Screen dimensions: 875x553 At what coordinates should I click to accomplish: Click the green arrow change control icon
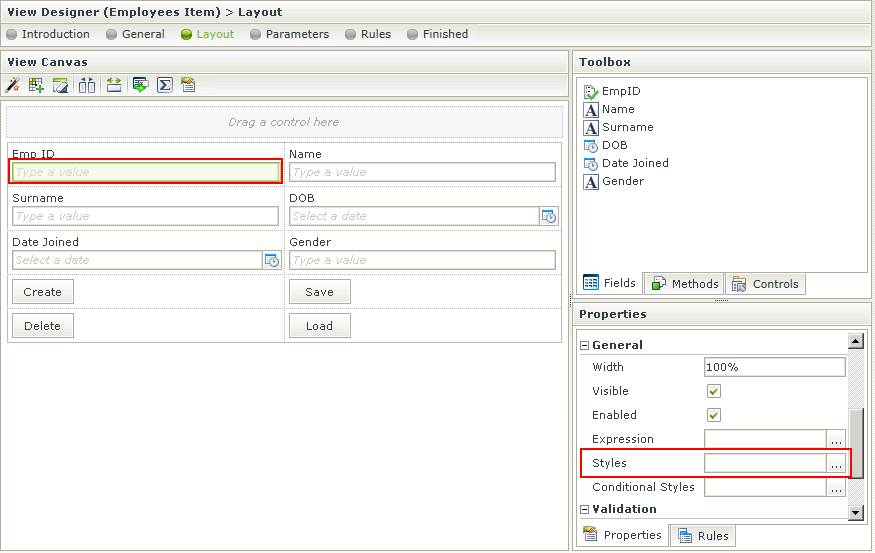(x=140, y=85)
